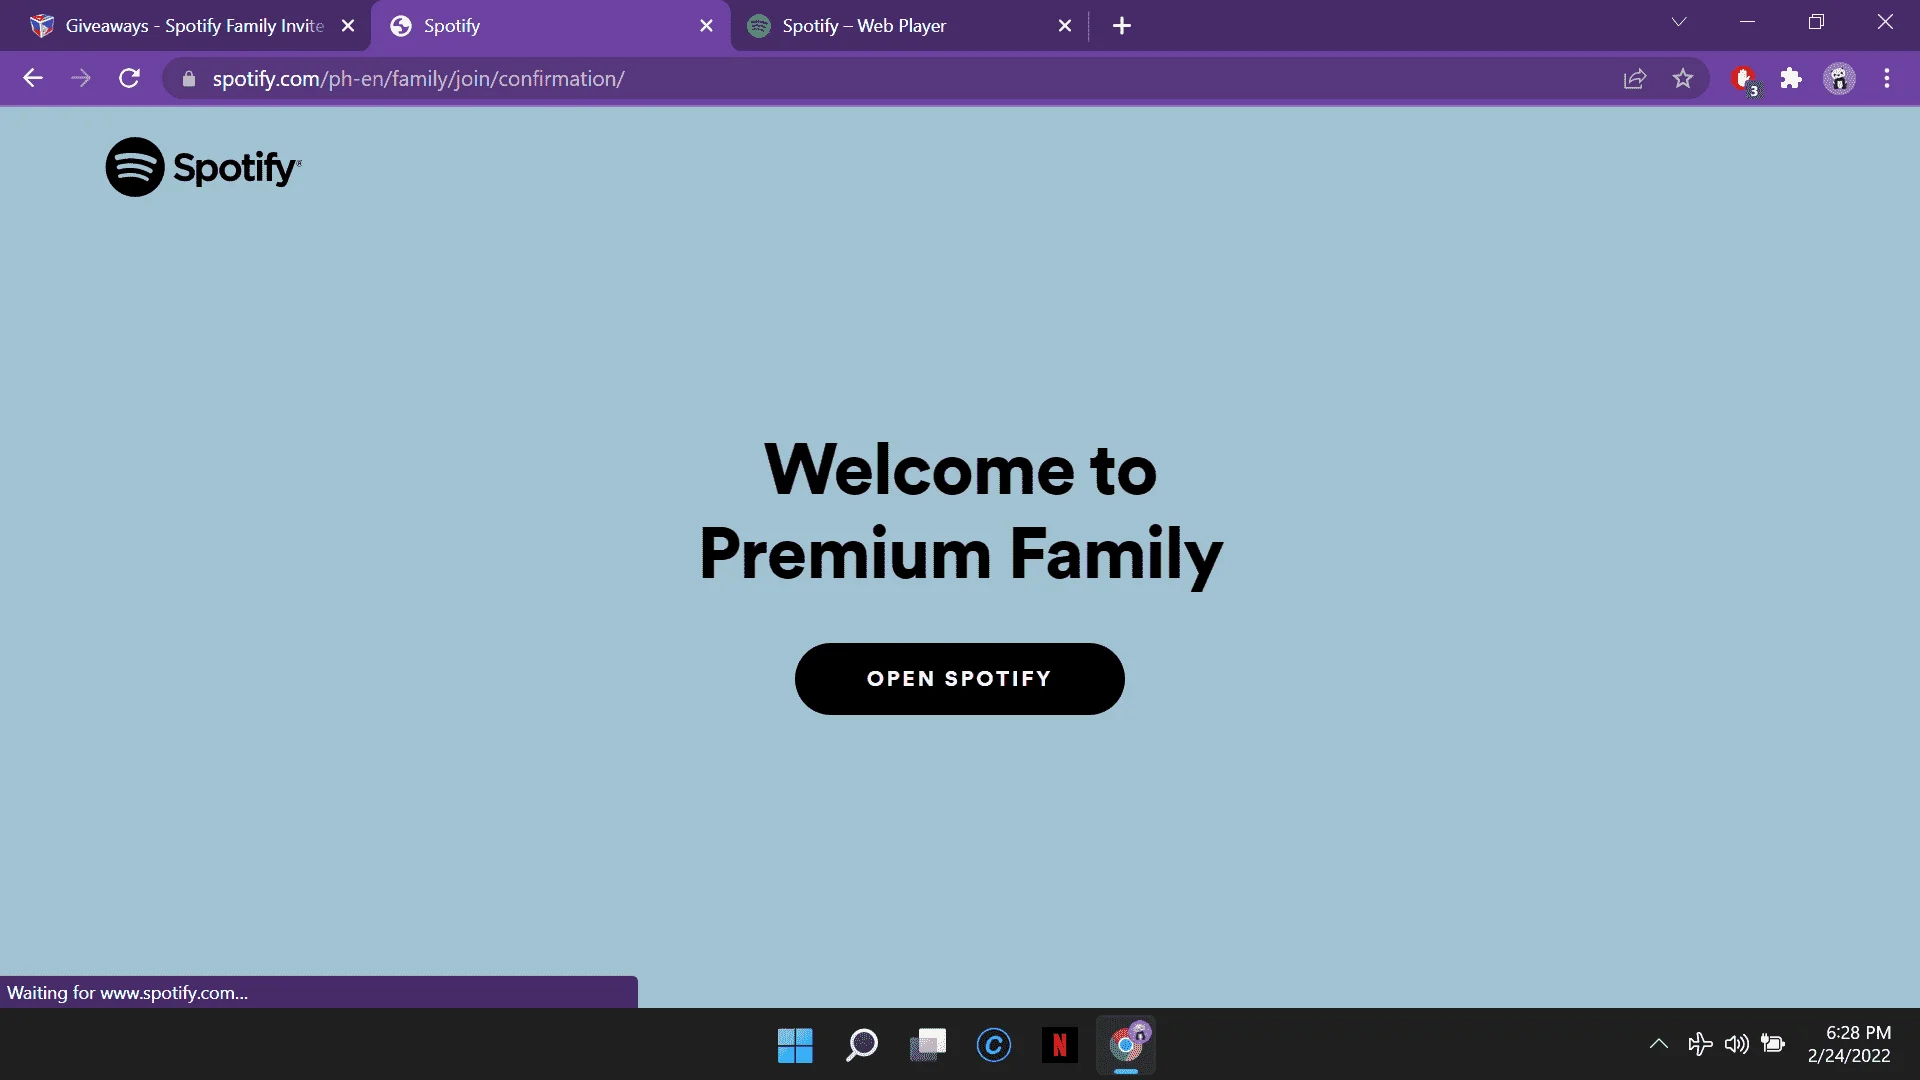Open the Extensions puzzle menu
Screen dimensions: 1920x1080
(x=1791, y=79)
